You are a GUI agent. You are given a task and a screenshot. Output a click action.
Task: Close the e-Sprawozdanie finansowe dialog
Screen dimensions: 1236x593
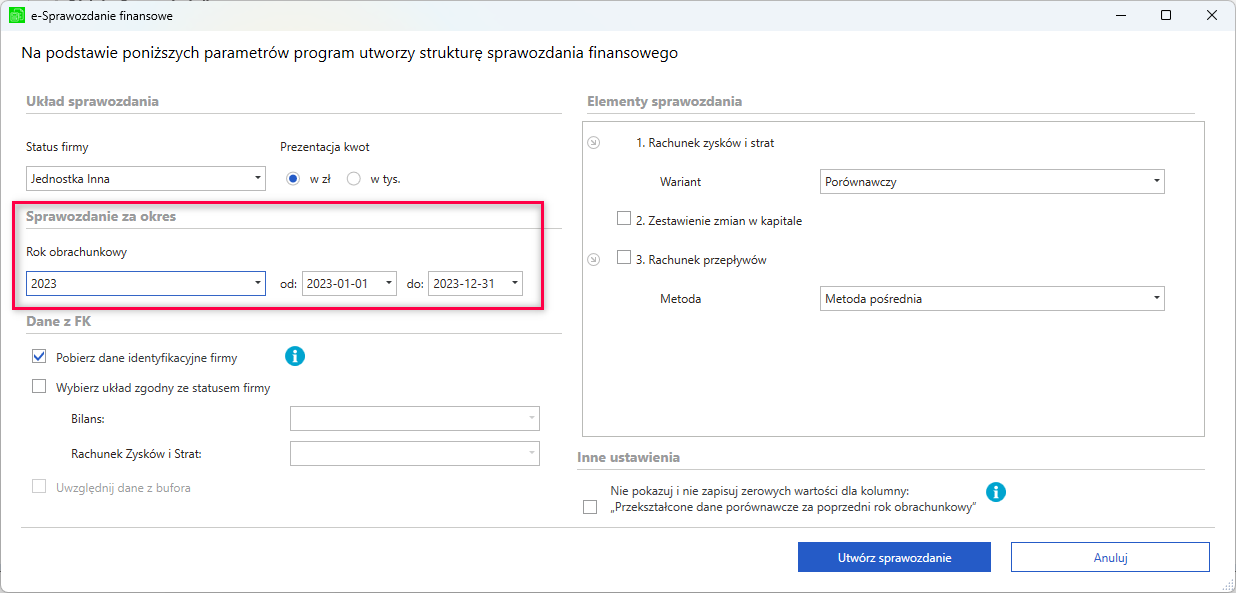pos(1212,15)
